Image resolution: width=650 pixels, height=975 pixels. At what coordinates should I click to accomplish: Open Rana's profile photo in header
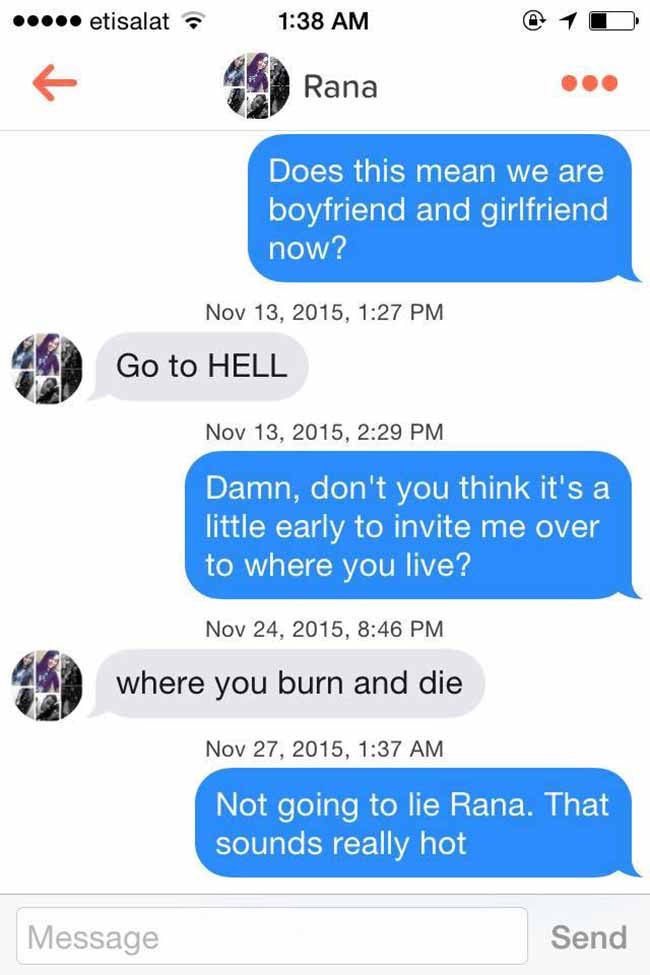click(256, 85)
